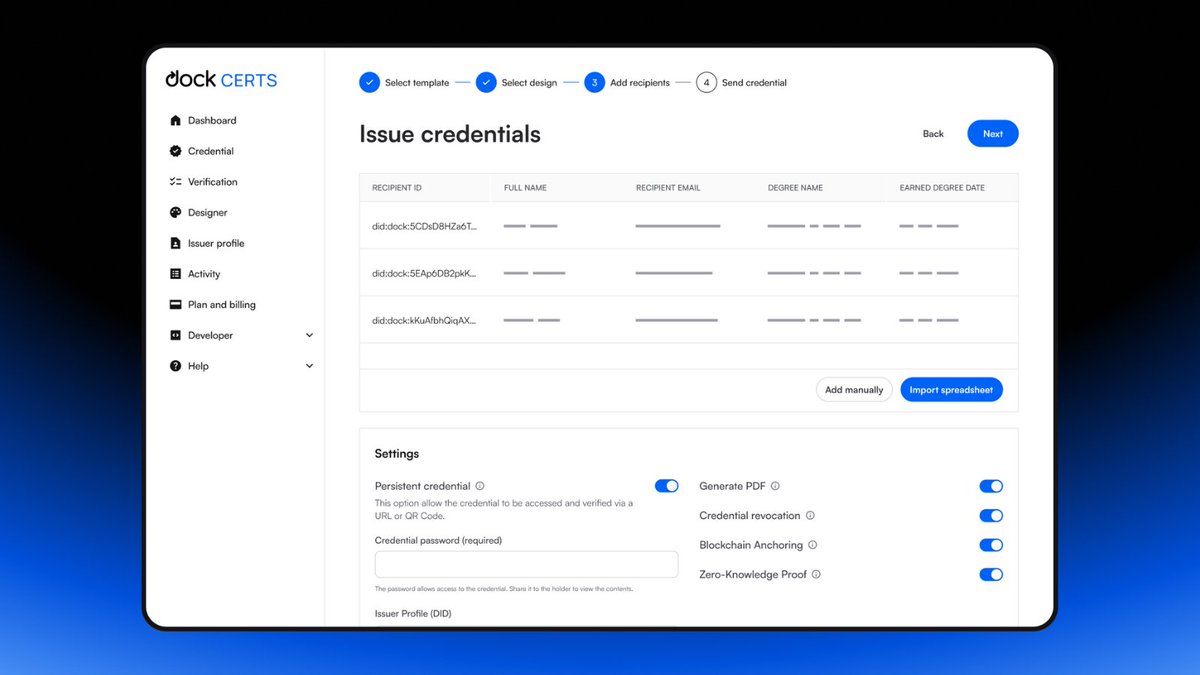Expand the Help menu chevron

pyautogui.click(x=309, y=366)
